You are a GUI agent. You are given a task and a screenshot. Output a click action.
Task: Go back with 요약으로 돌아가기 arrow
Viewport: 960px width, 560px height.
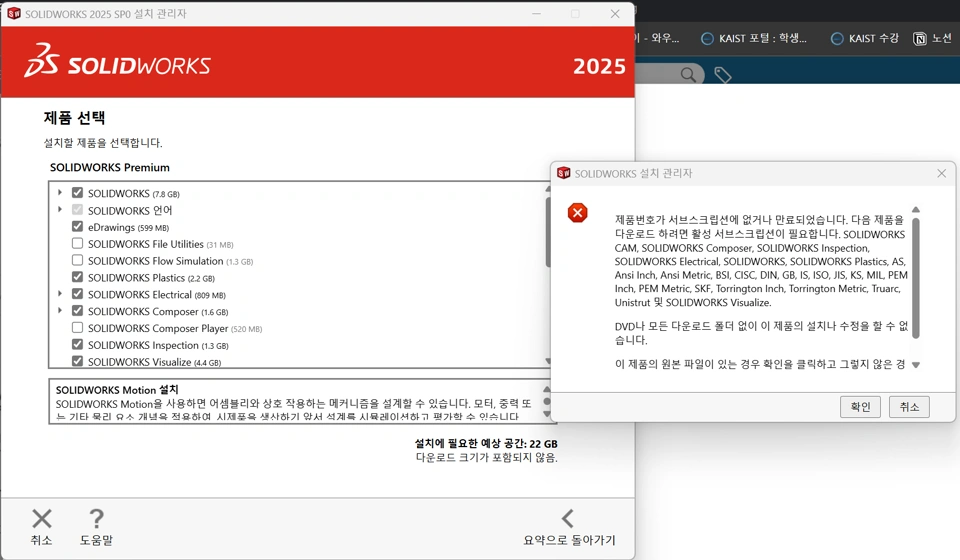click(x=568, y=518)
